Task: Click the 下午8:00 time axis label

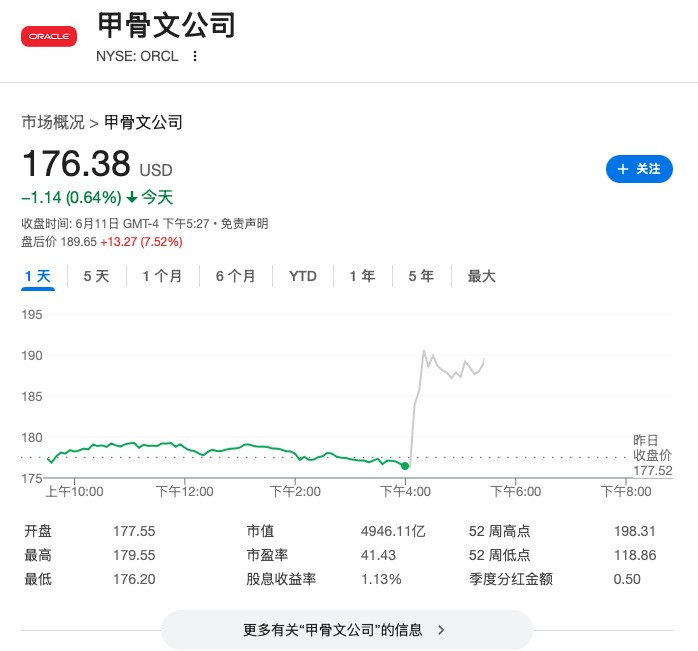Action: point(626,492)
